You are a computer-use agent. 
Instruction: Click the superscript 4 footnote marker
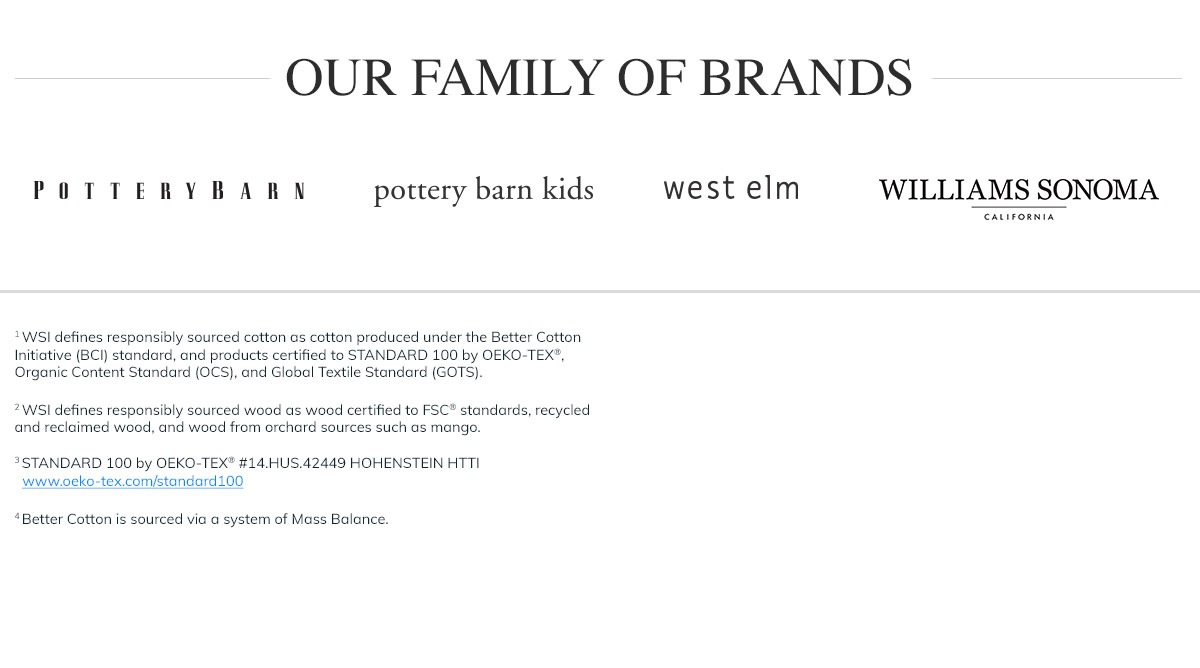click(x=17, y=516)
